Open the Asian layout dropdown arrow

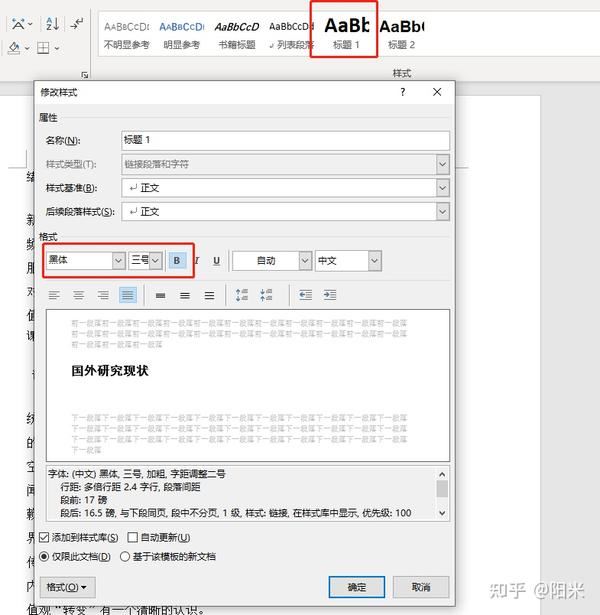click(30, 24)
